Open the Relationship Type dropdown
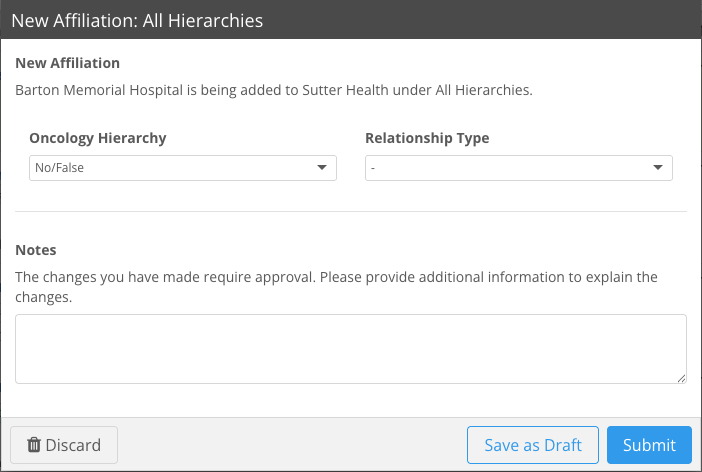The height and width of the screenshot is (472, 702). tap(519, 168)
